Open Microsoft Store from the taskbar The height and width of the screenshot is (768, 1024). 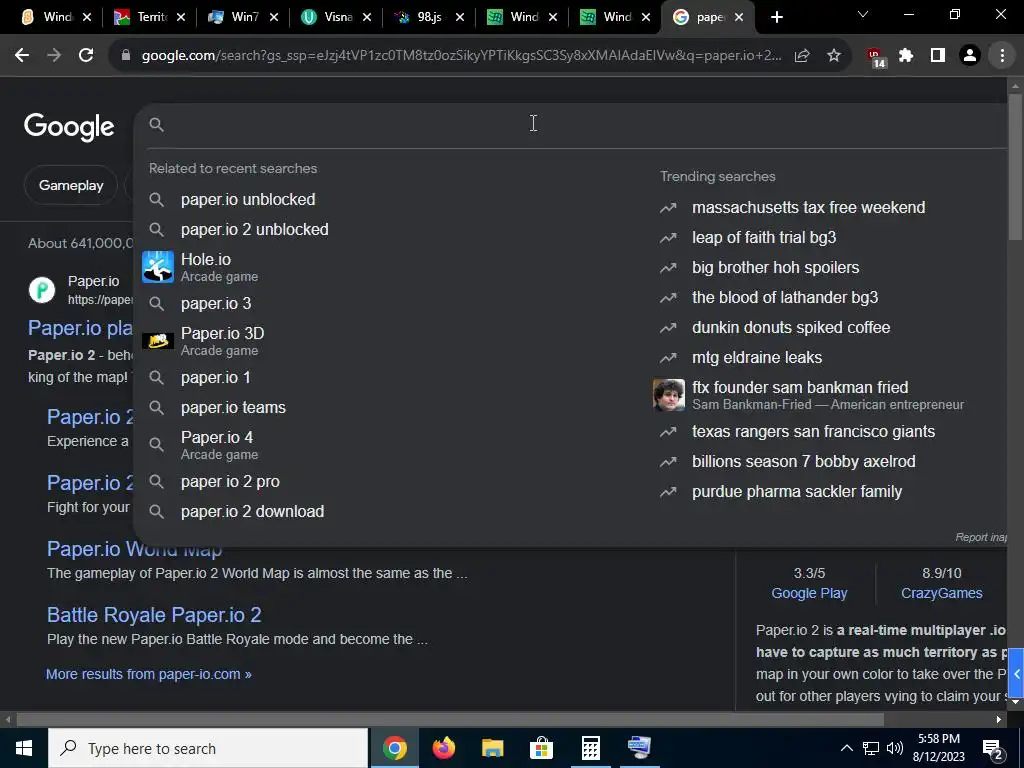[541, 748]
